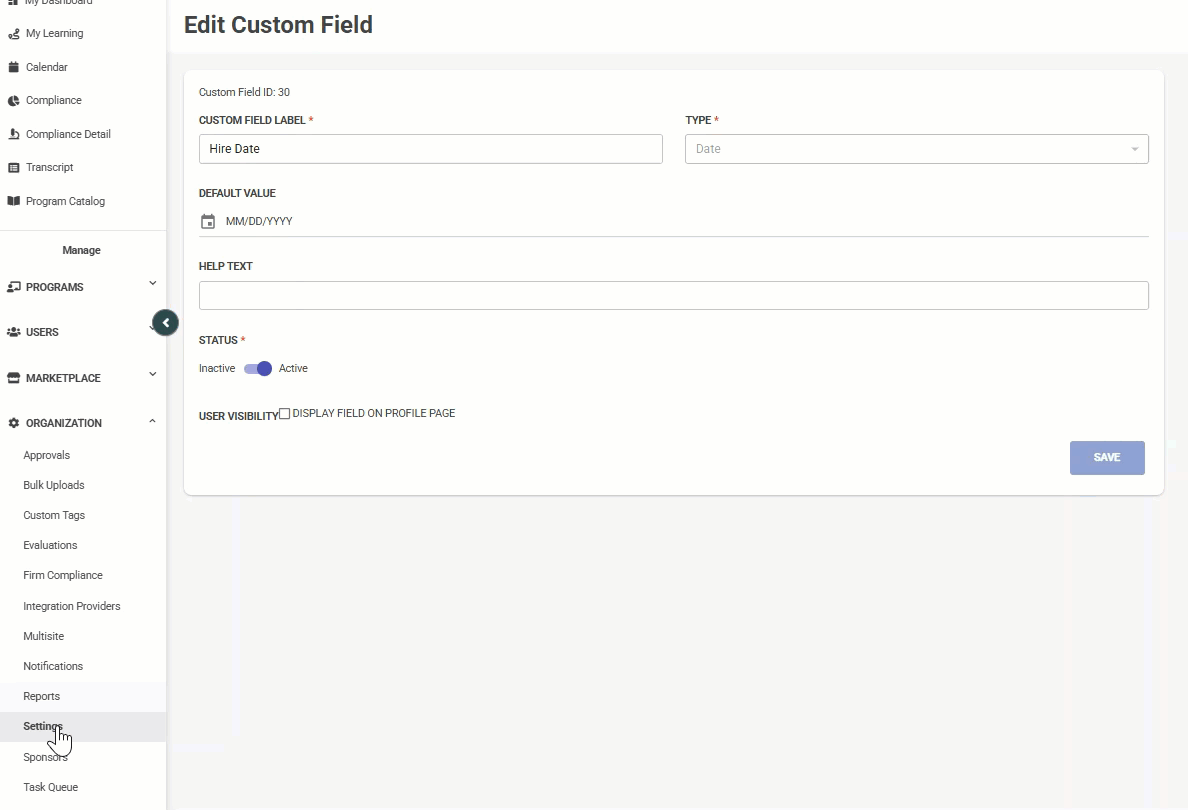Viewport: 1188px width, 810px height.
Task: Click the Custom Field Label input
Action: point(430,149)
